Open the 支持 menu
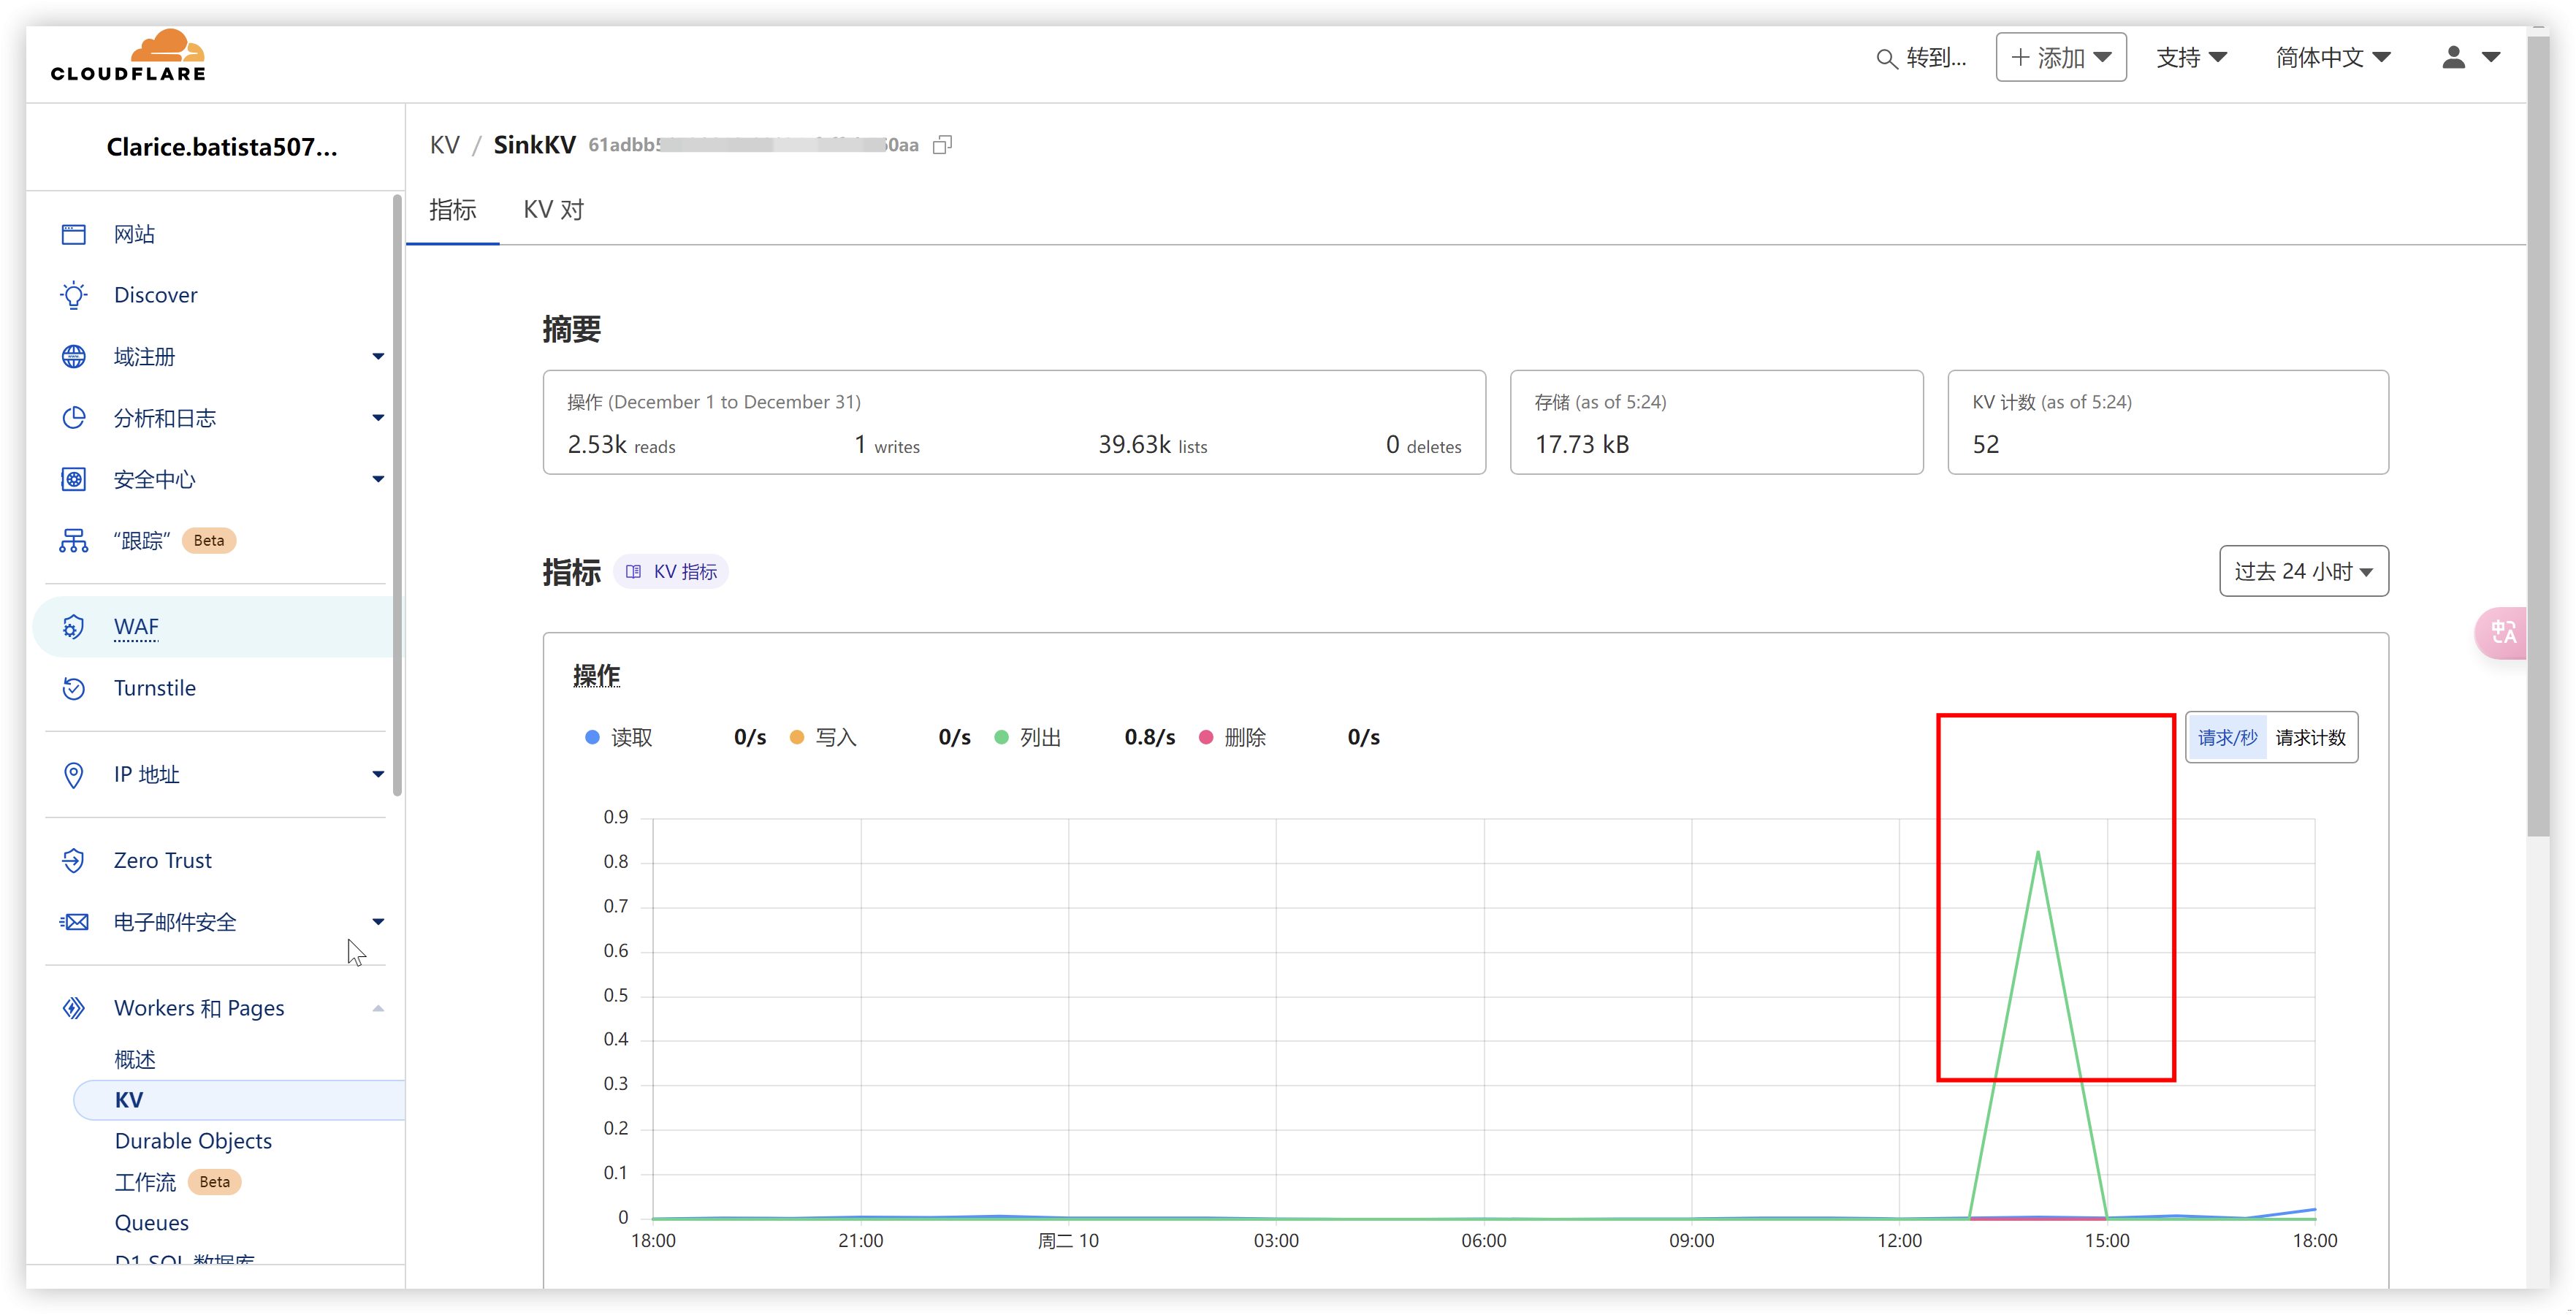Screen dimensions: 2576x1315 [2190, 58]
